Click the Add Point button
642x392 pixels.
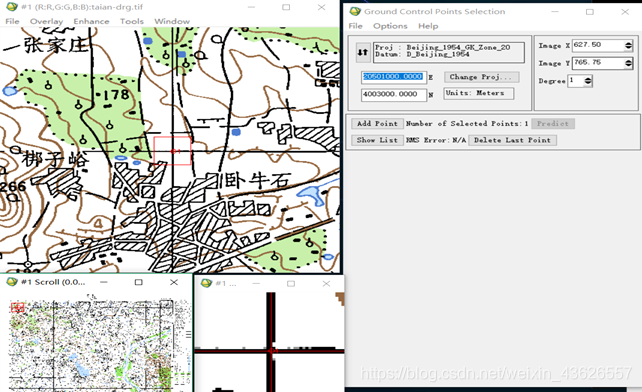point(377,123)
